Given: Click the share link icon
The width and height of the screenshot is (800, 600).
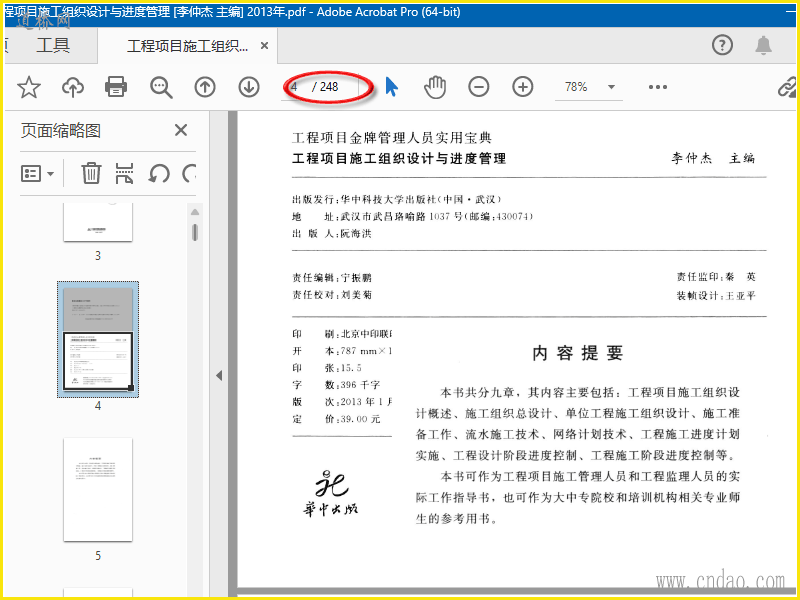Looking at the screenshot, I should point(787,87).
